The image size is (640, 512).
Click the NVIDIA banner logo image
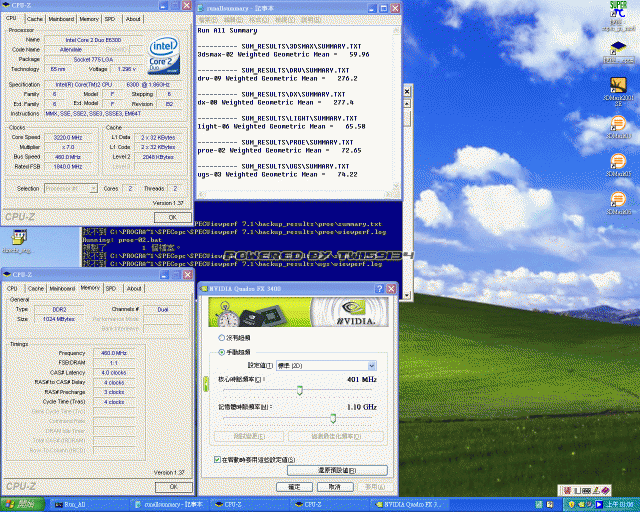pyautogui.click(x=298, y=312)
